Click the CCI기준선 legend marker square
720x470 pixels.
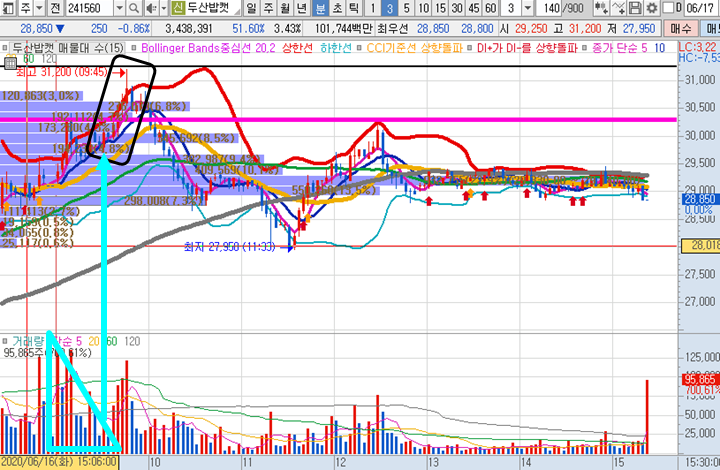360,48
